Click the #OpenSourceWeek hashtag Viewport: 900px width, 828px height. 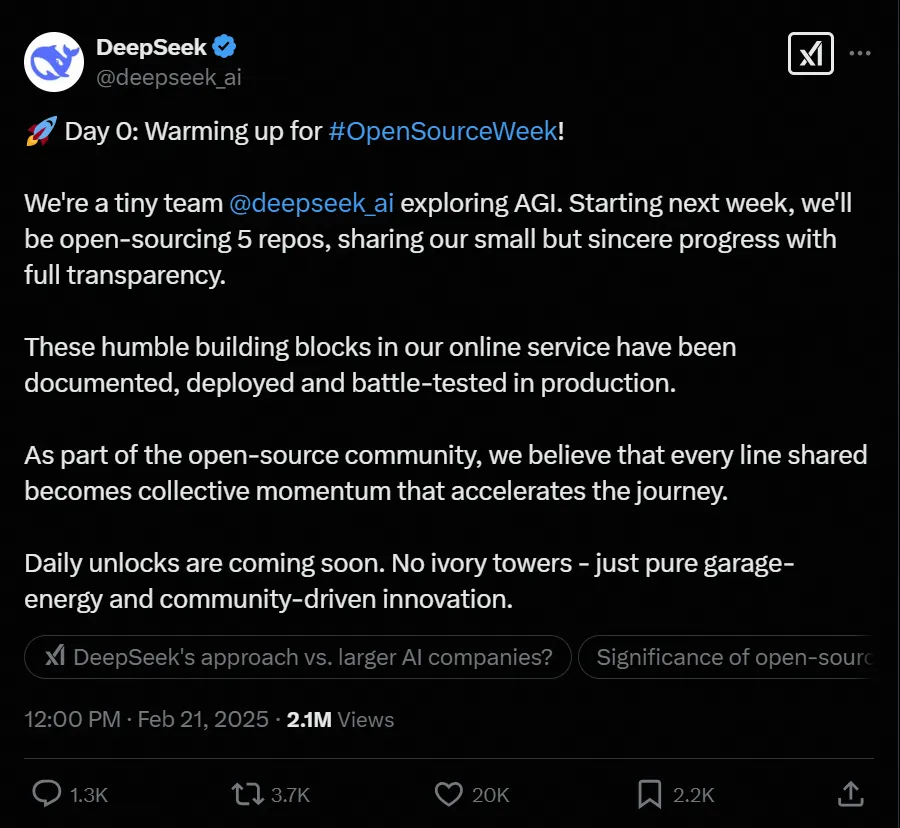(442, 131)
